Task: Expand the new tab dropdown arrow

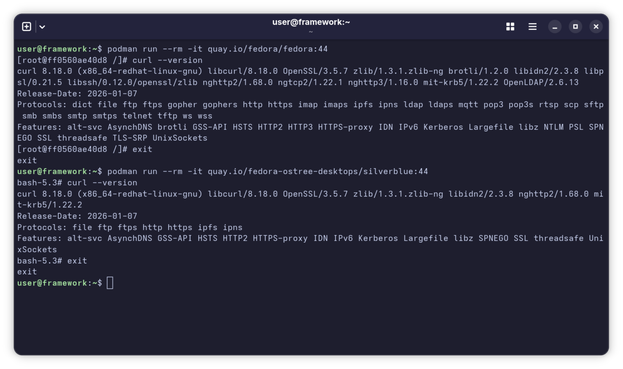Action: coord(42,27)
